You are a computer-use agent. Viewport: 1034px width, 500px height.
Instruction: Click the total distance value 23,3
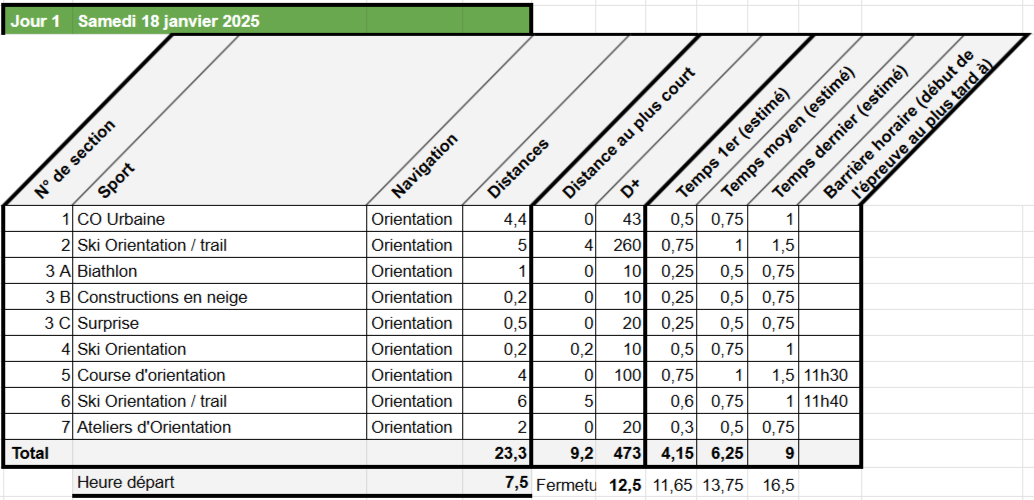(x=507, y=453)
